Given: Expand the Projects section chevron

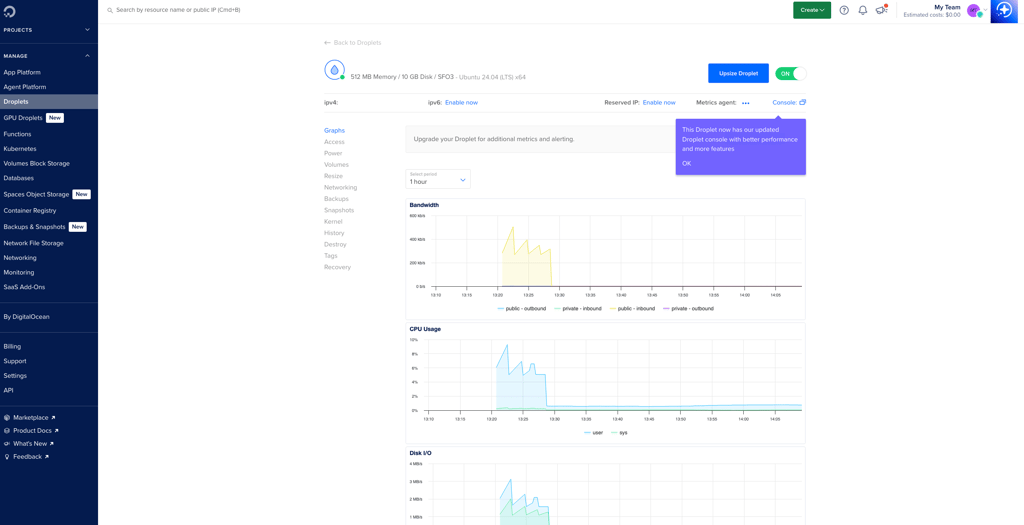Looking at the screenshot, I should point(88,30).
